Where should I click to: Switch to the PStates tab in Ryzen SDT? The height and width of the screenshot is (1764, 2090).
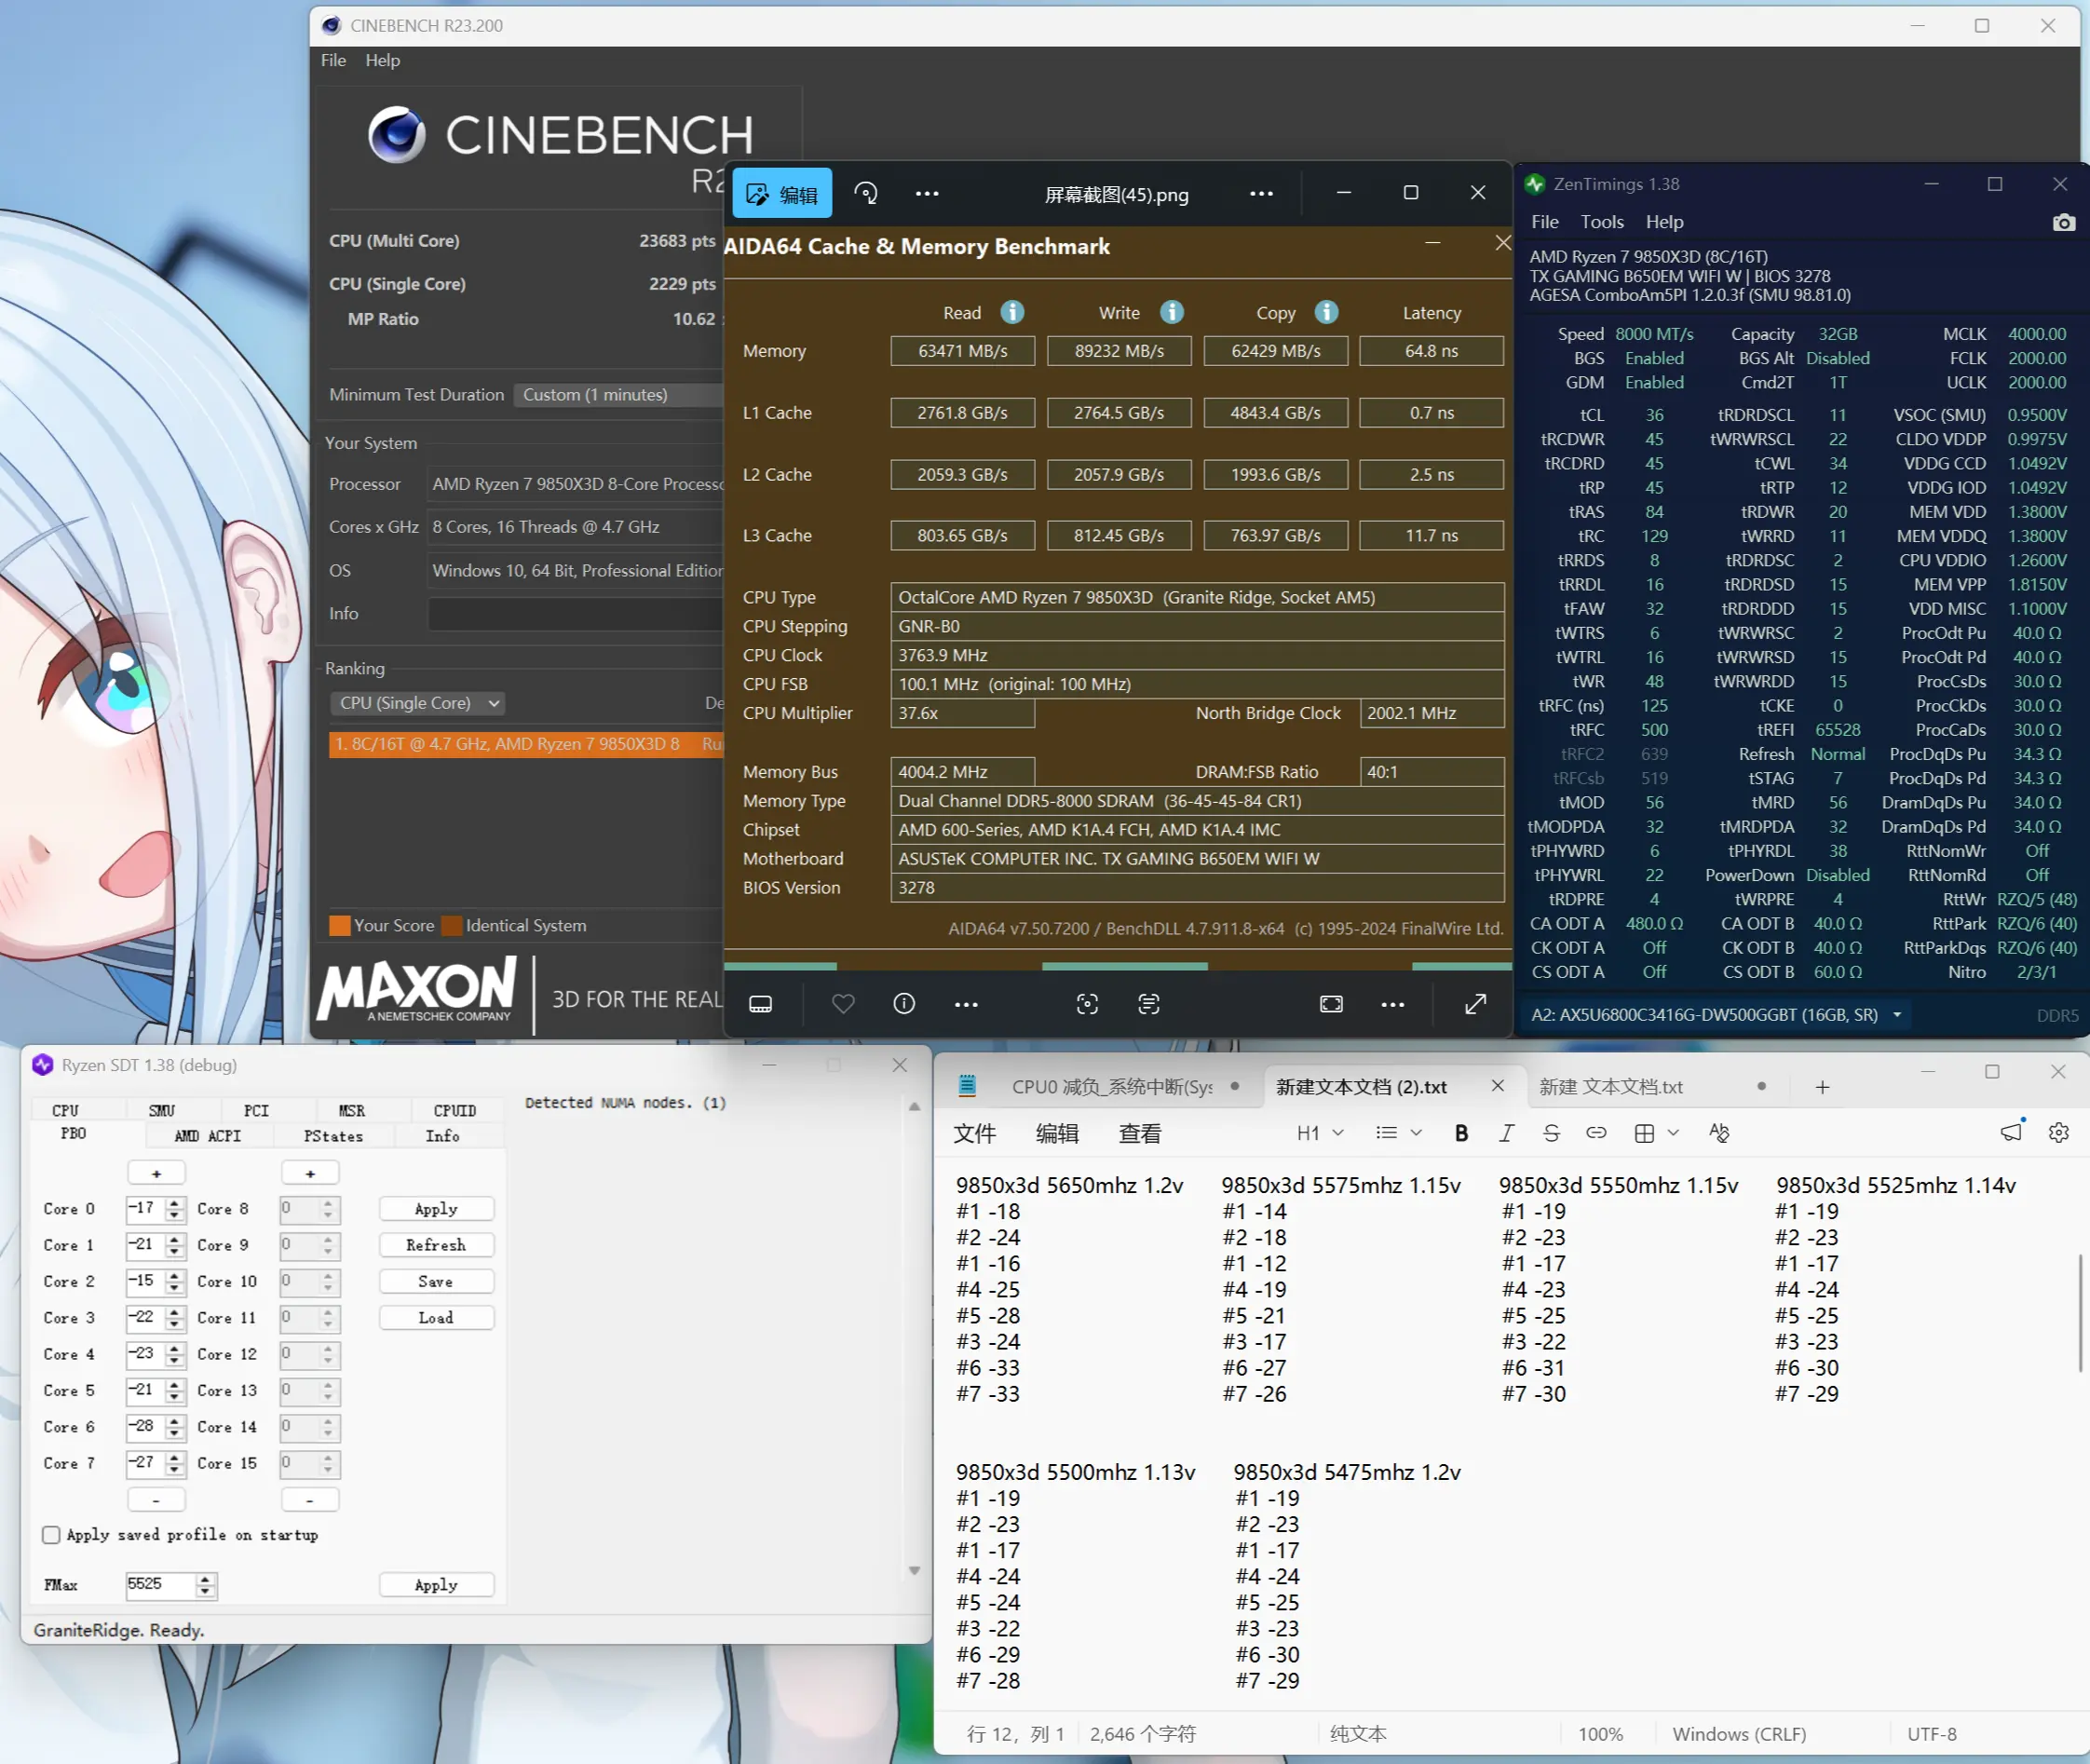333,1136
